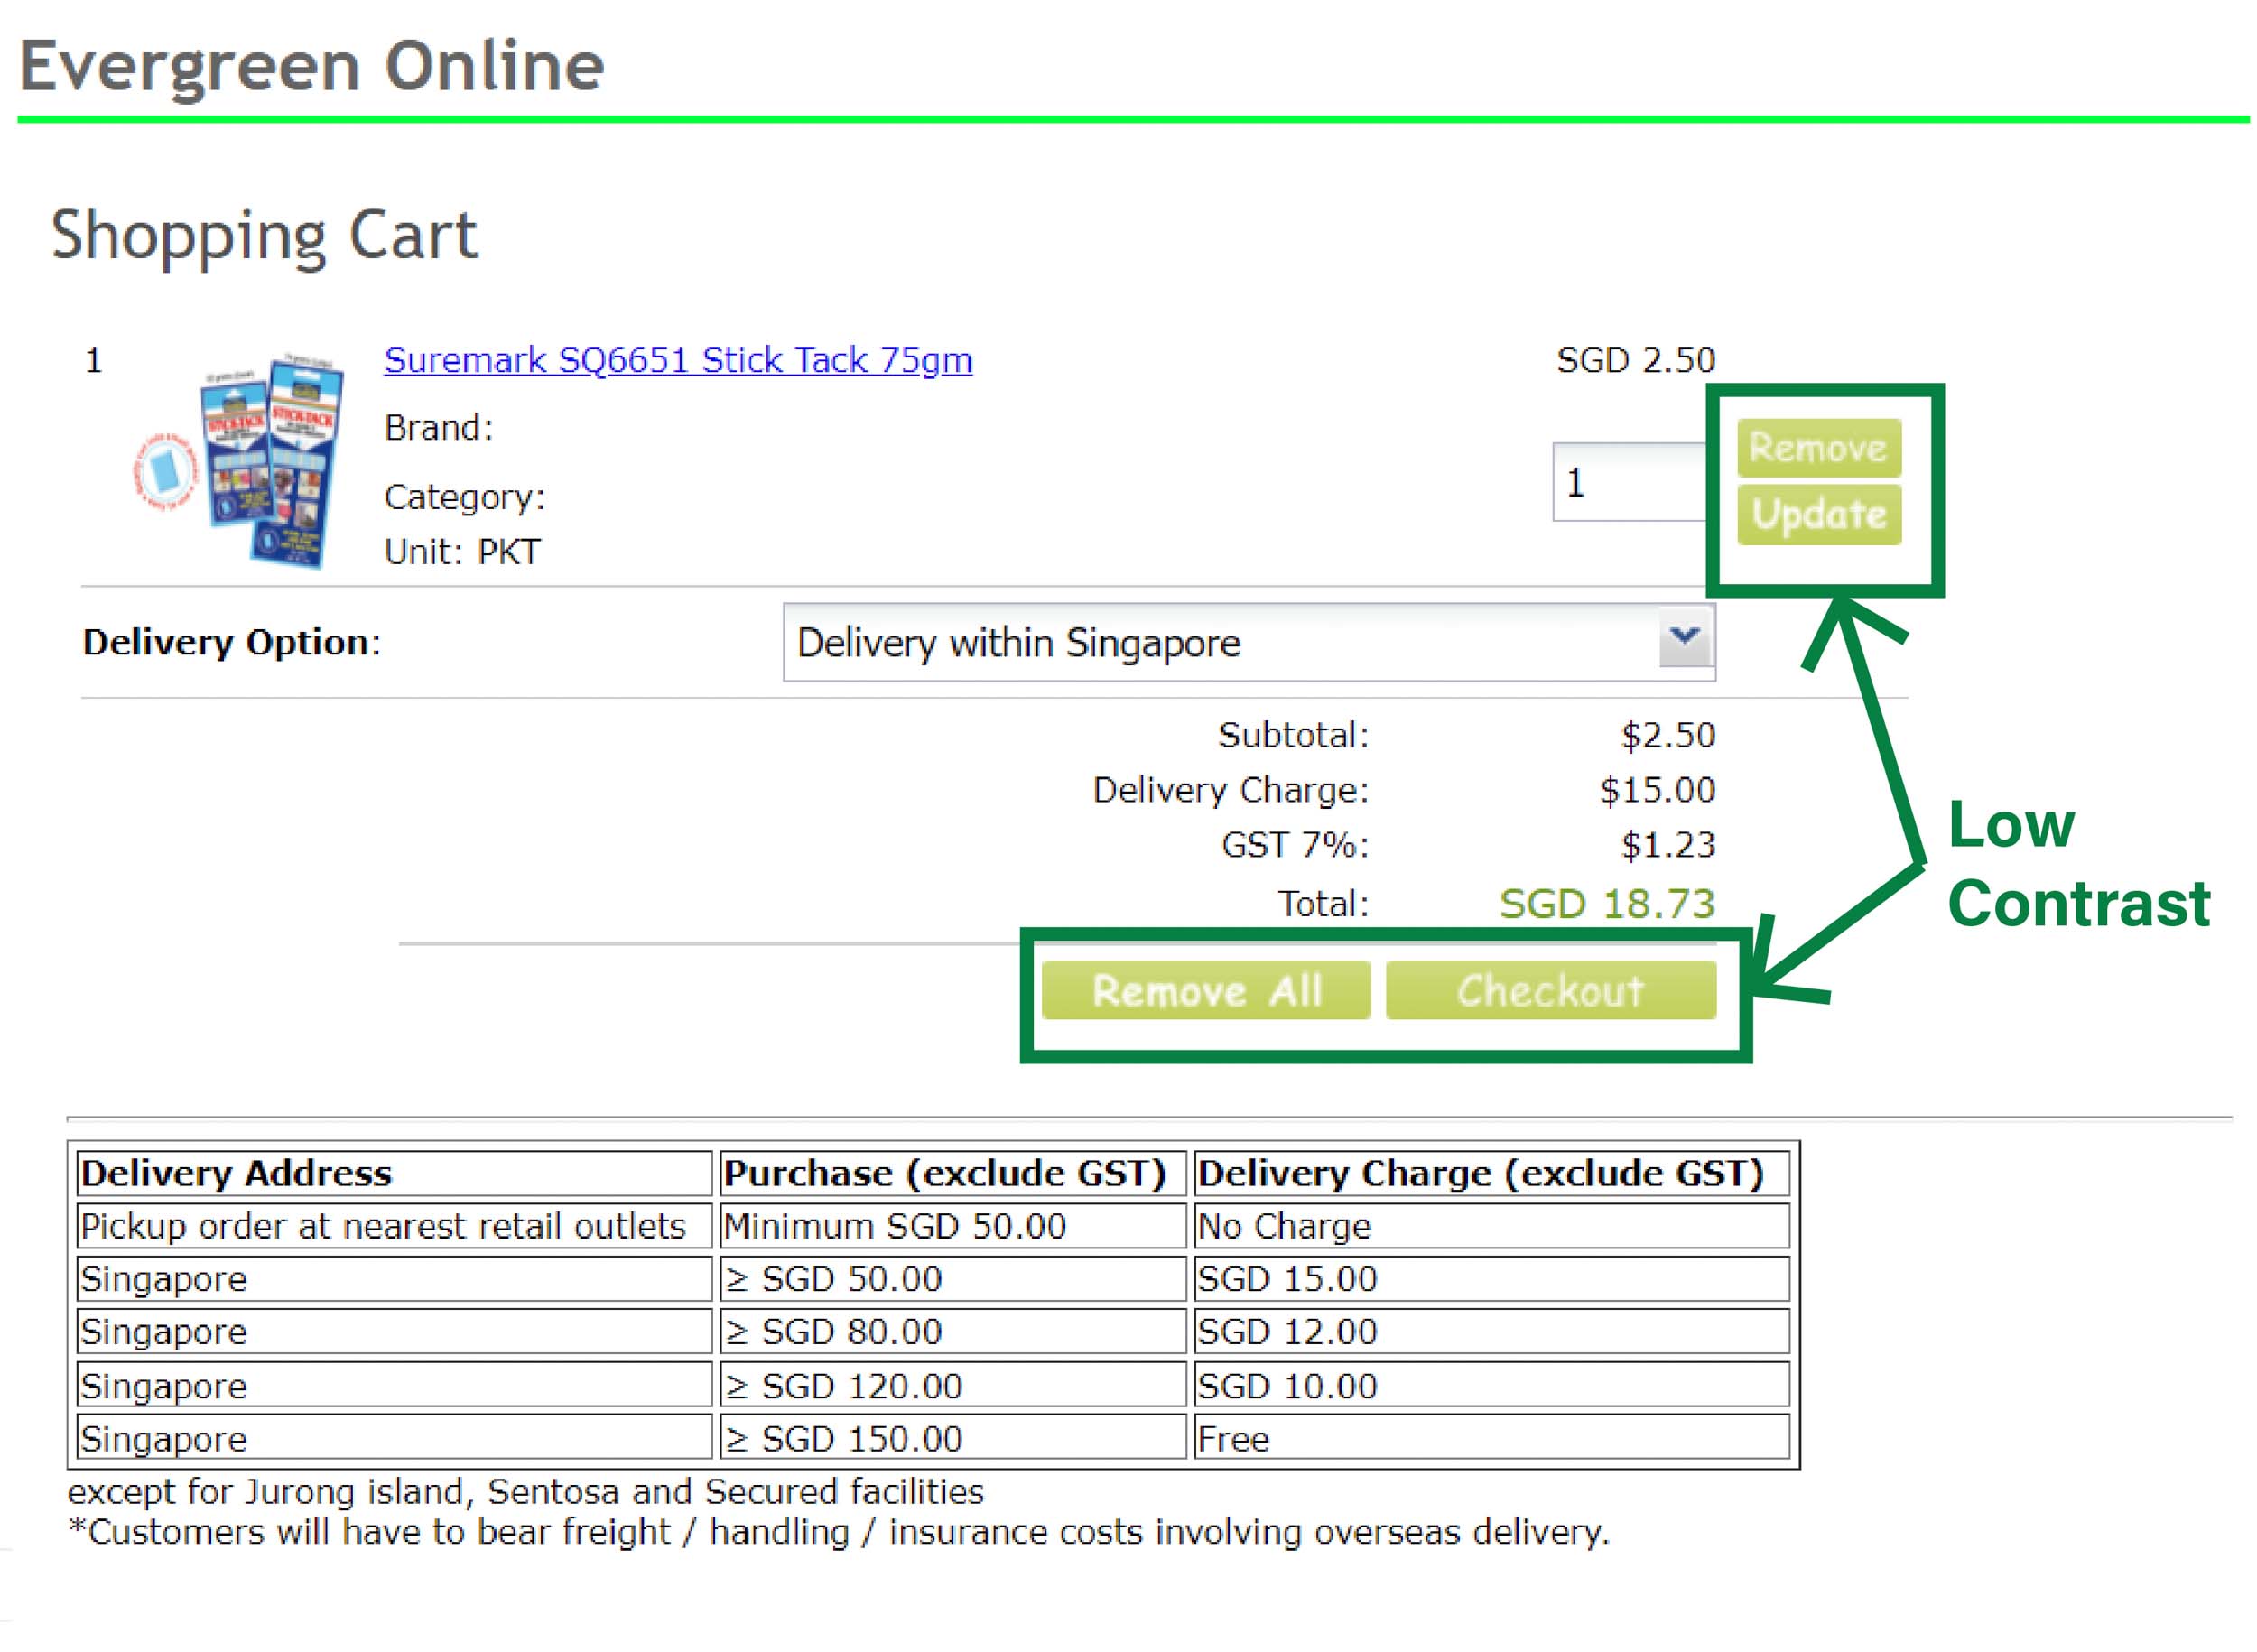Open Suremark SQ6651 Stick Tack product link
The height and width of the screenshot is (1652, 2257).
click(677, 359)
